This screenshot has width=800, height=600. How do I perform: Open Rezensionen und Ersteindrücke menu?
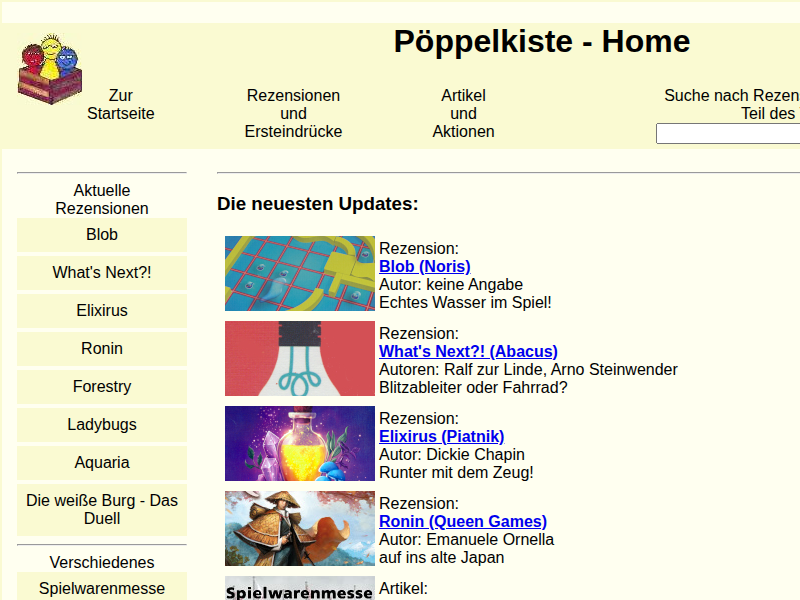[293, 113]
